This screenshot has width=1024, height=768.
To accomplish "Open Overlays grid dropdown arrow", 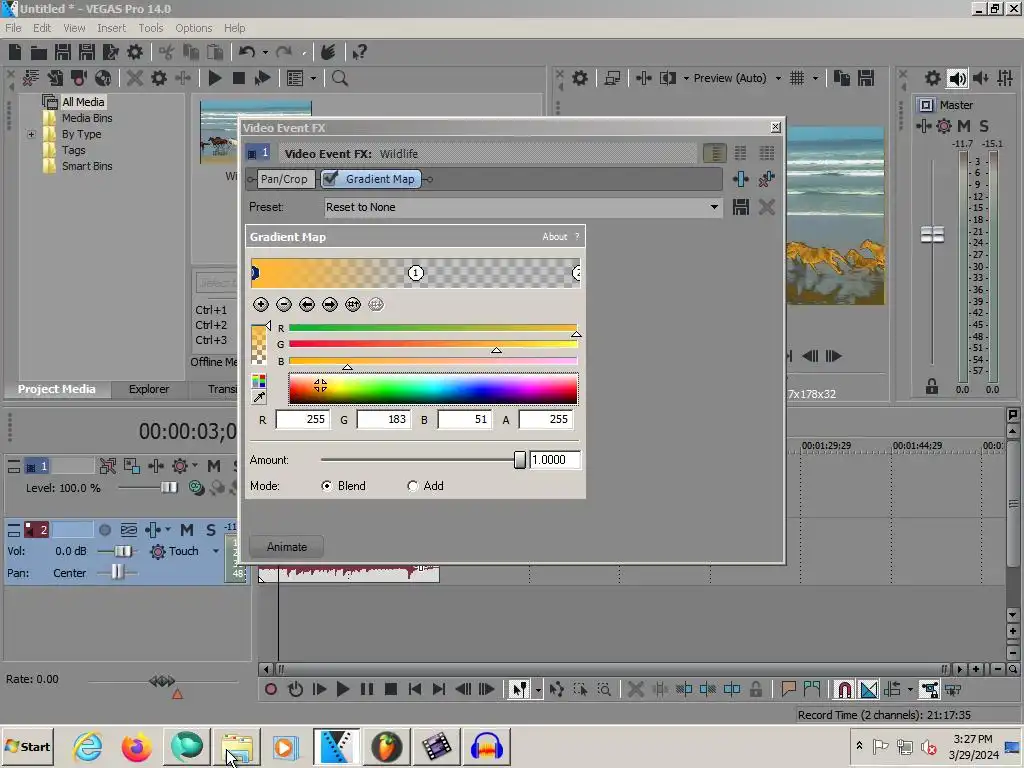I will (x=815, y=78).
